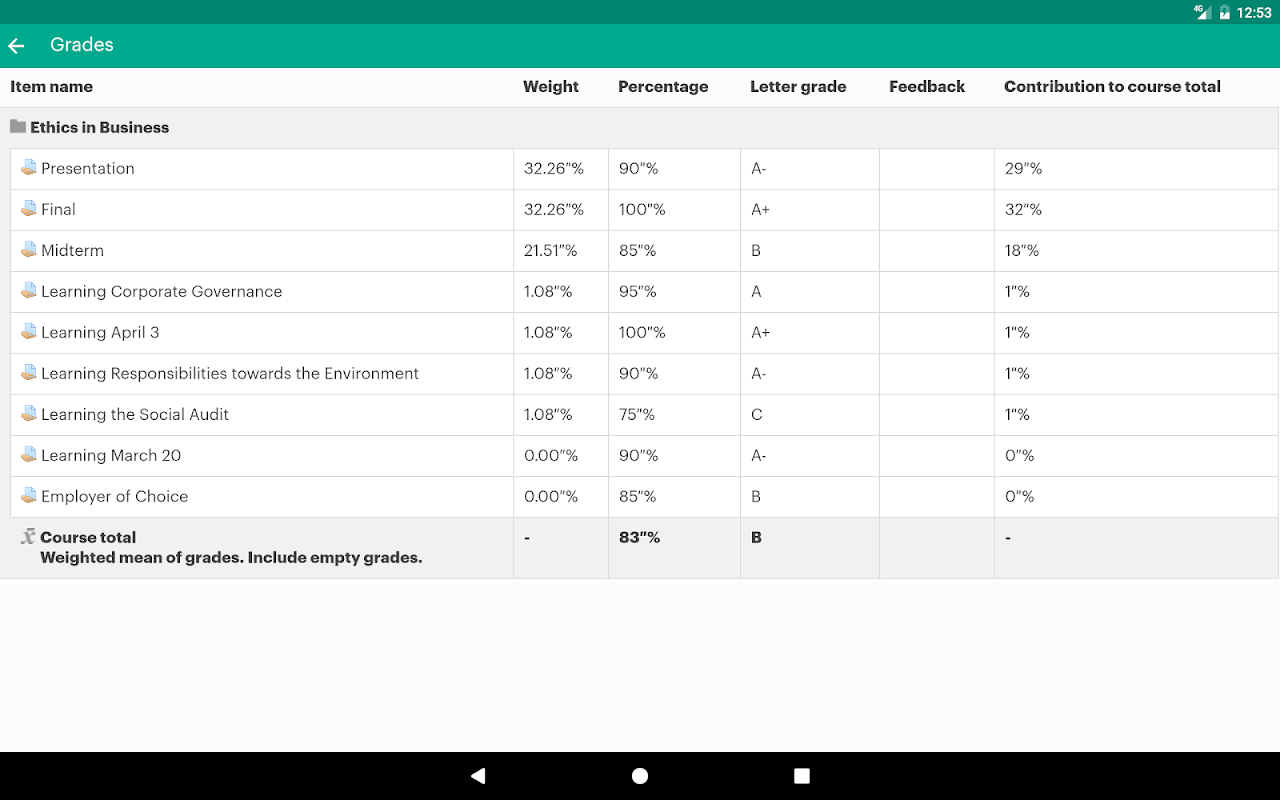Open the Learning April 3 item
Screen dimensions: 1280x800
pos(100,332)
